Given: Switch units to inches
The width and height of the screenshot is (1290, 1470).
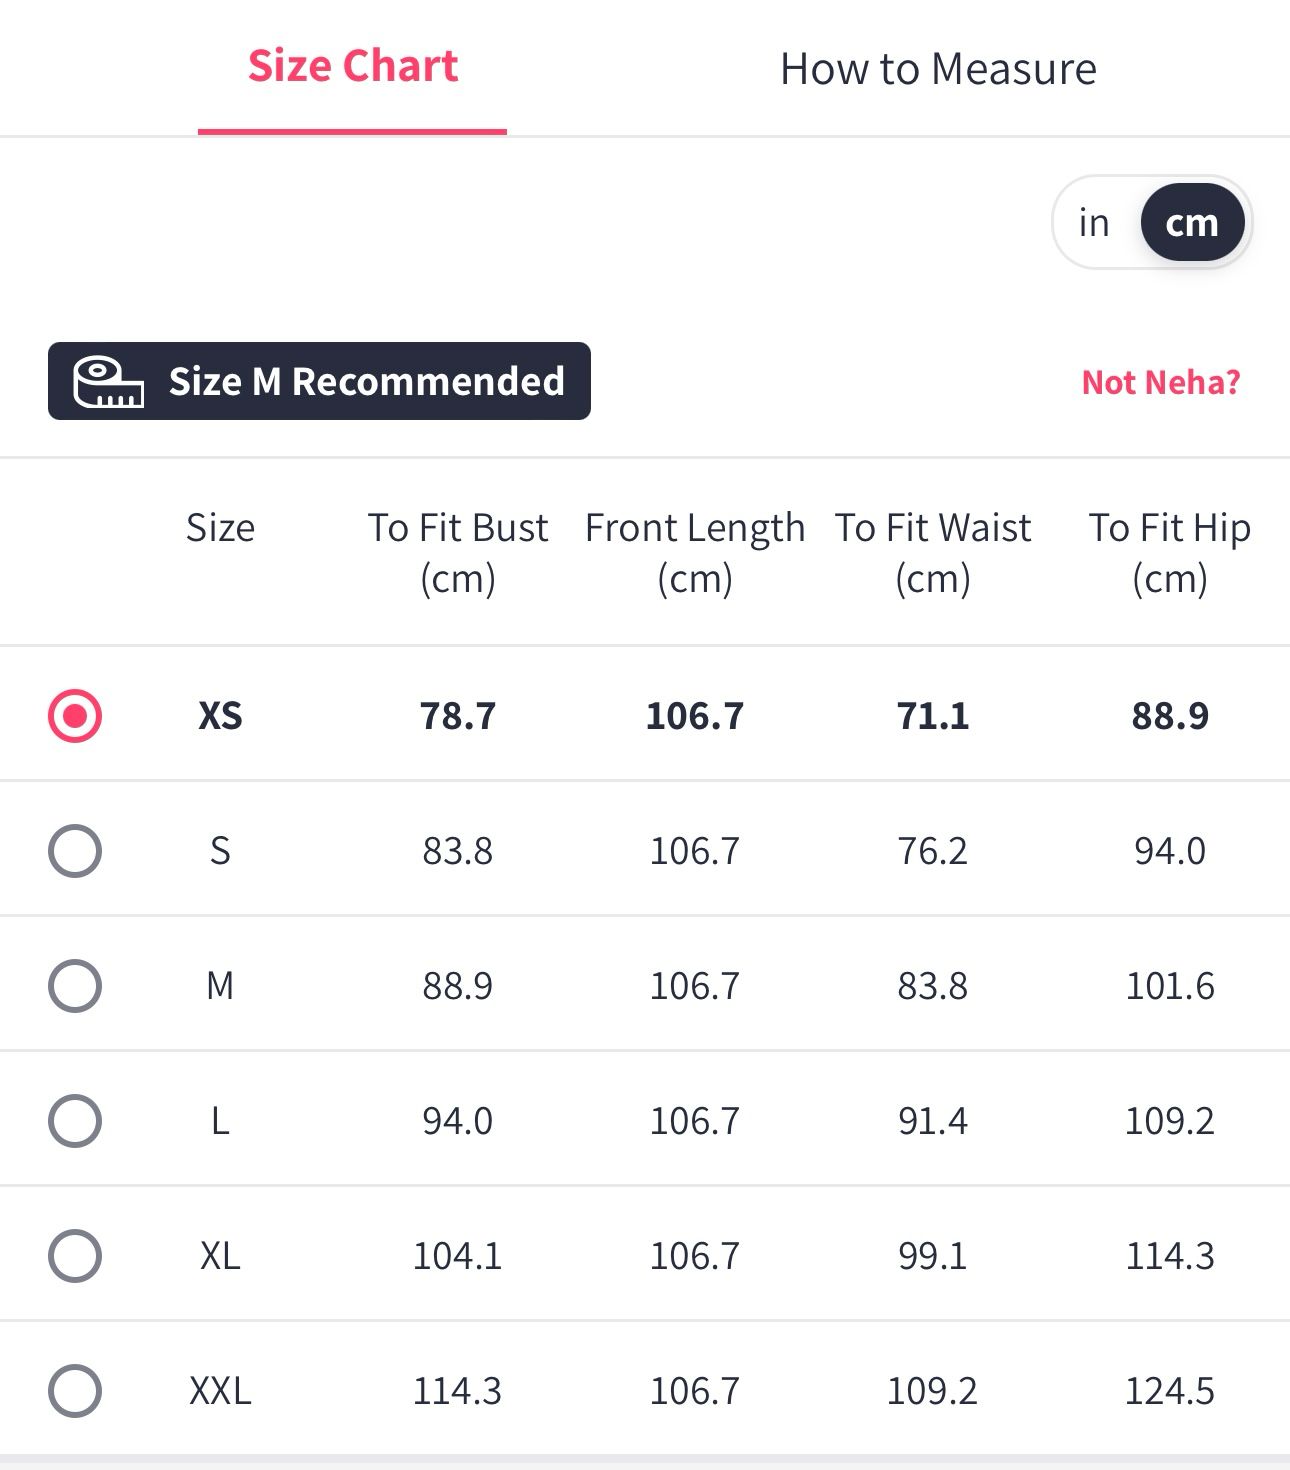Looking at the screenshot, I should point(1094,222).
